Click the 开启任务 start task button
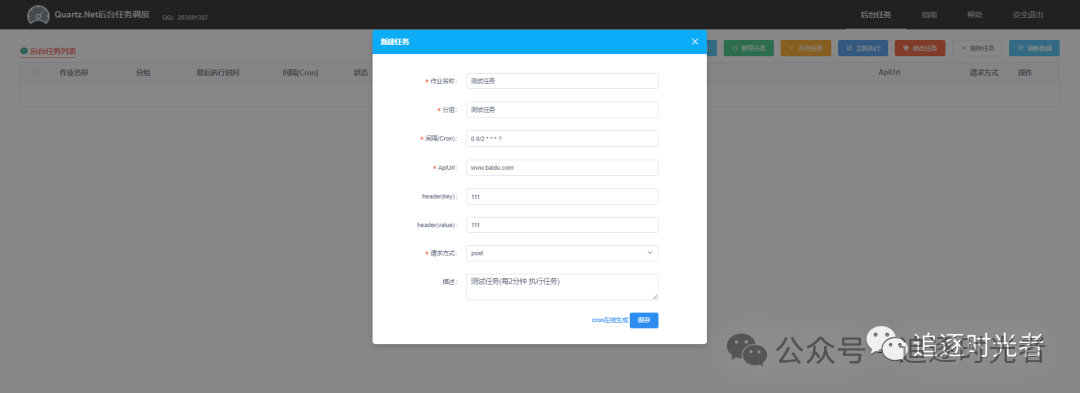 [x=806, y=48]
